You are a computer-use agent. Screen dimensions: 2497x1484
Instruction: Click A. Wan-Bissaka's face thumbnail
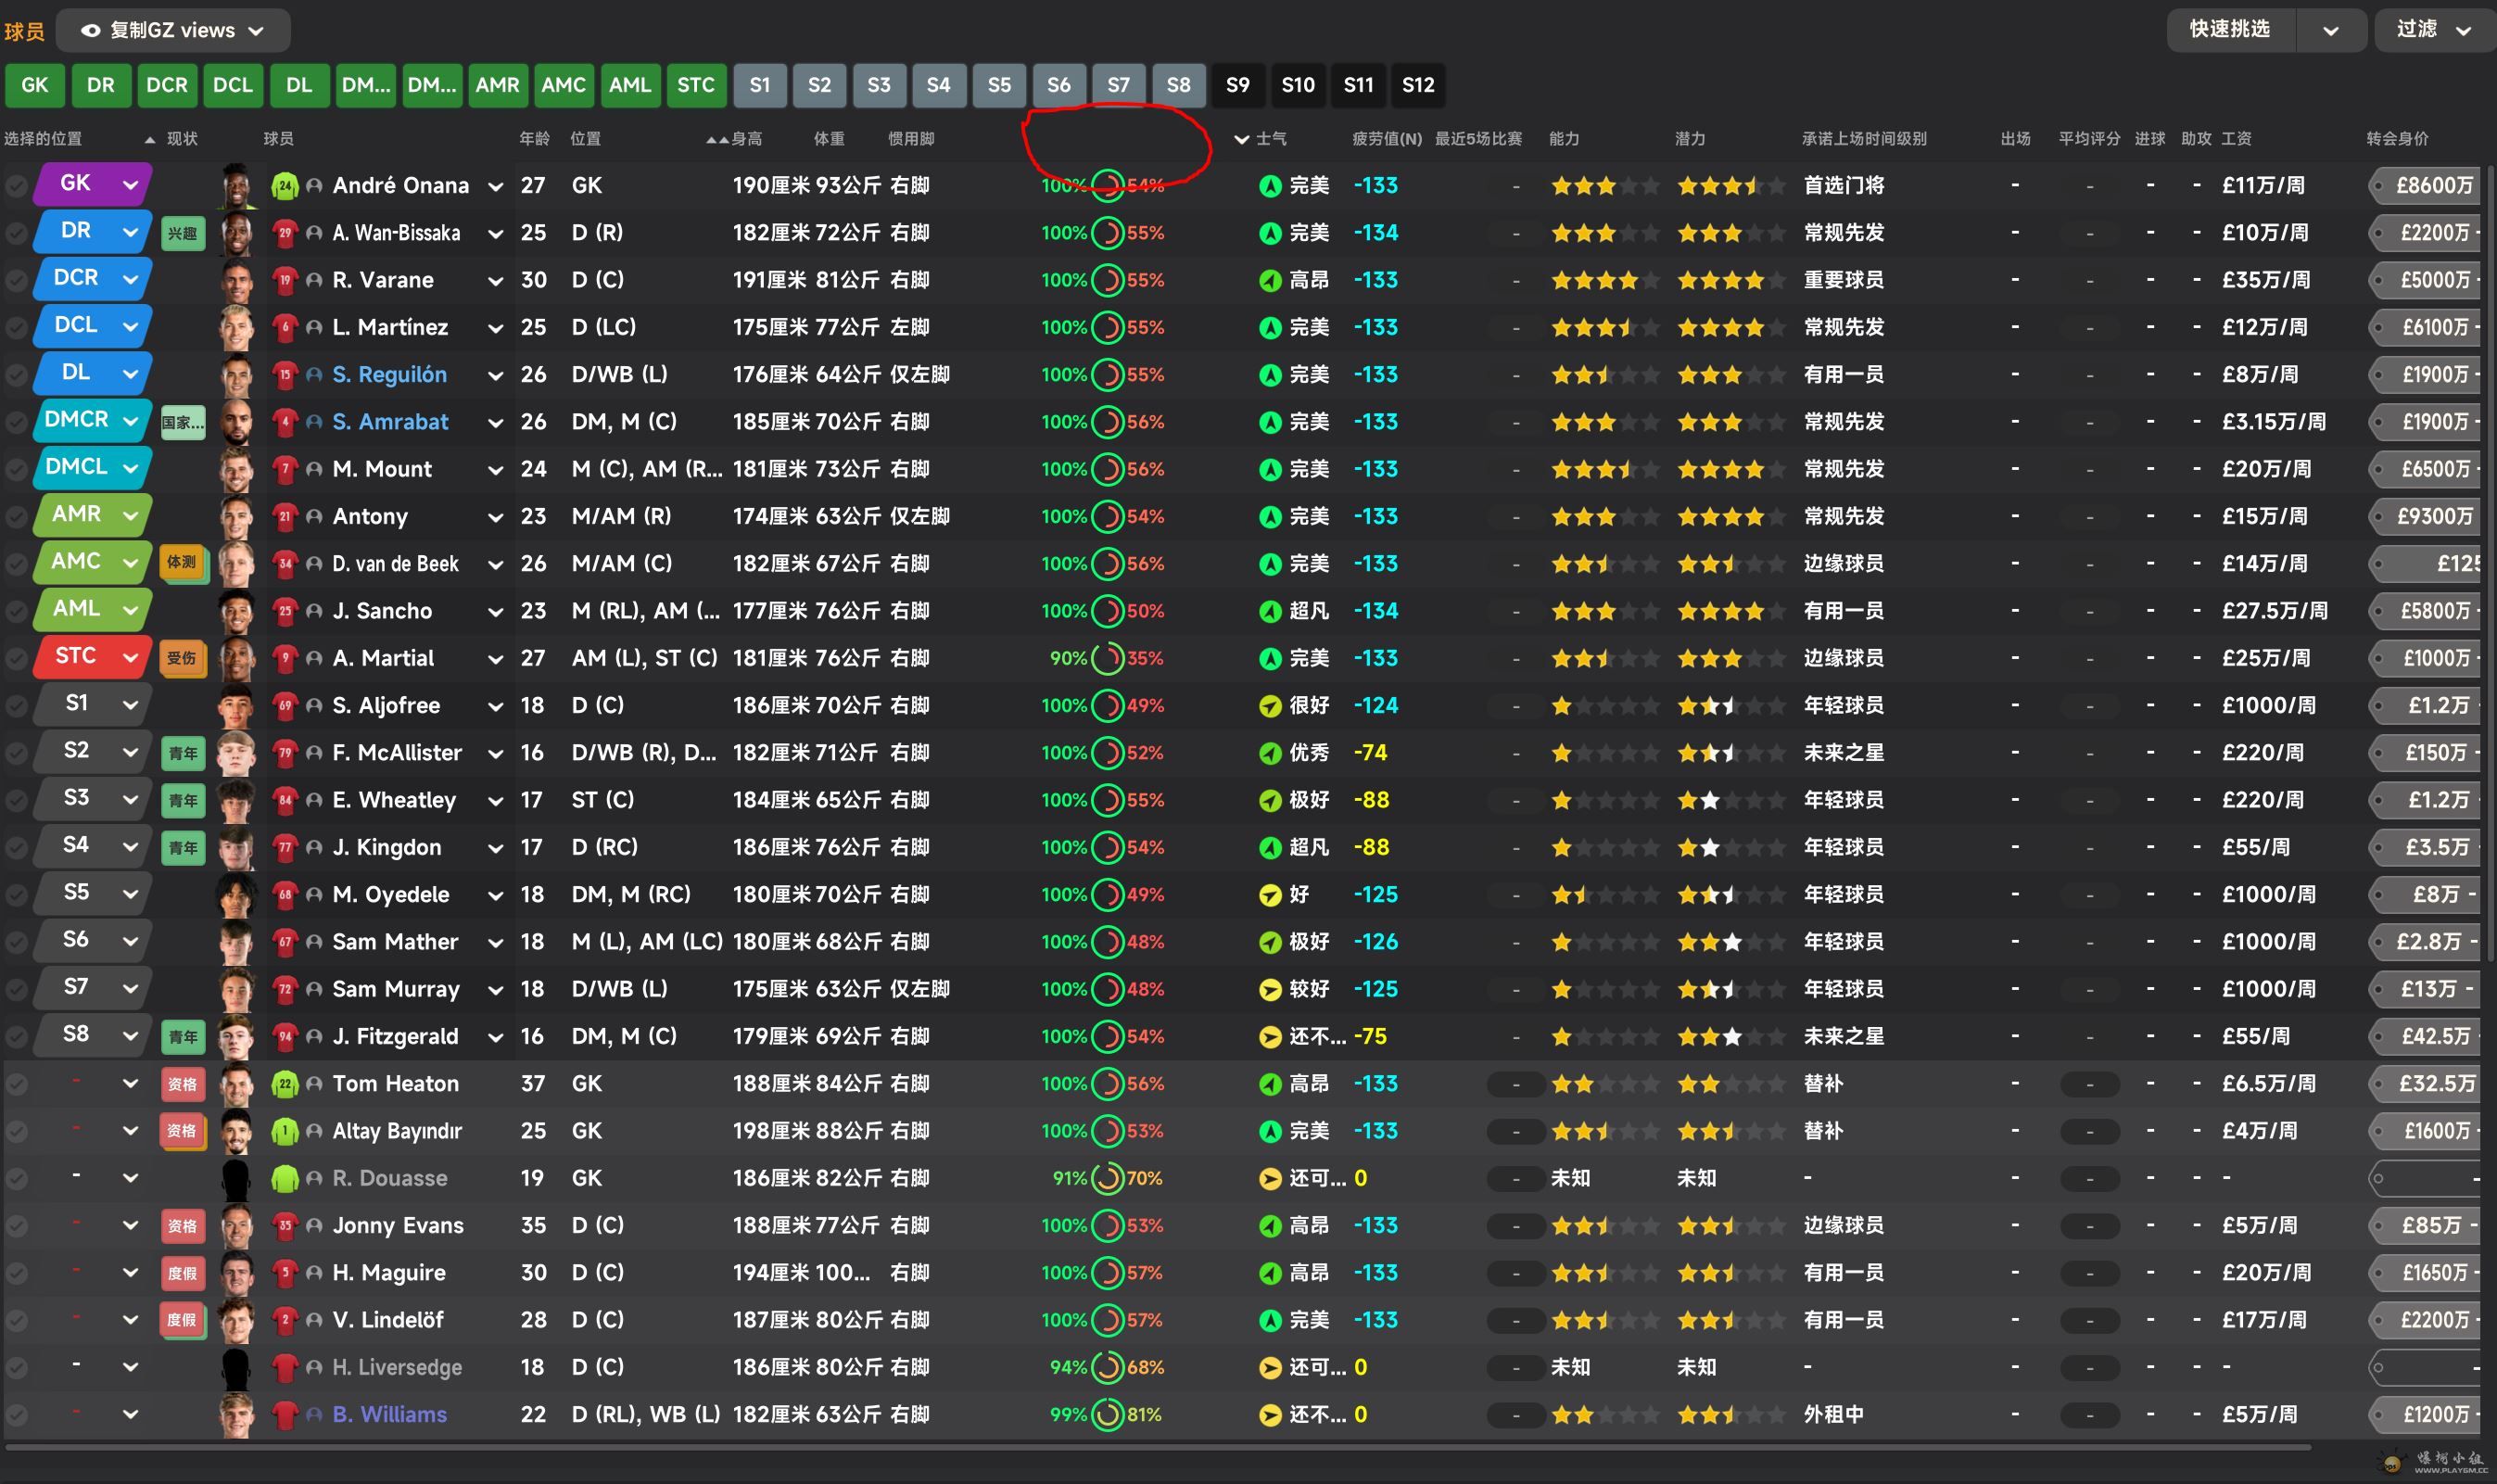pos(236,233)
